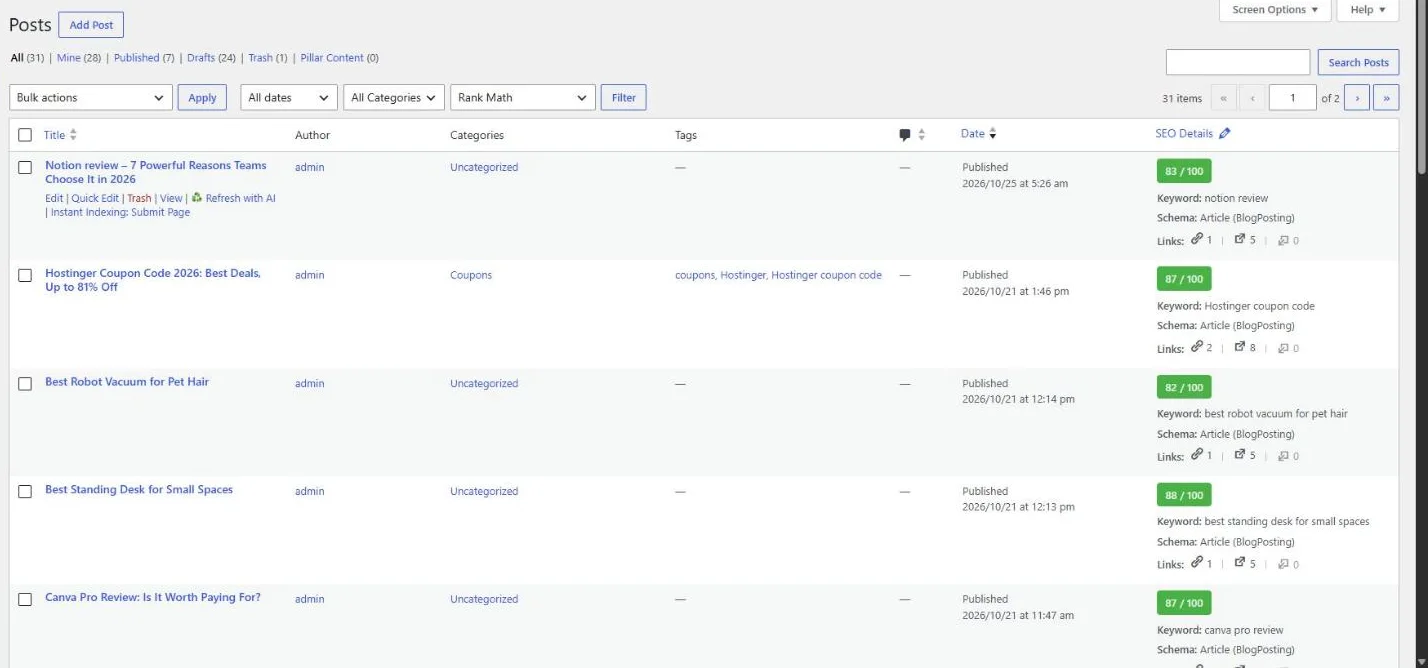Click external links icon for Hostinger coupon row
The height and width of the screenshot is (668, 1428).
(x=1240, y=347)
